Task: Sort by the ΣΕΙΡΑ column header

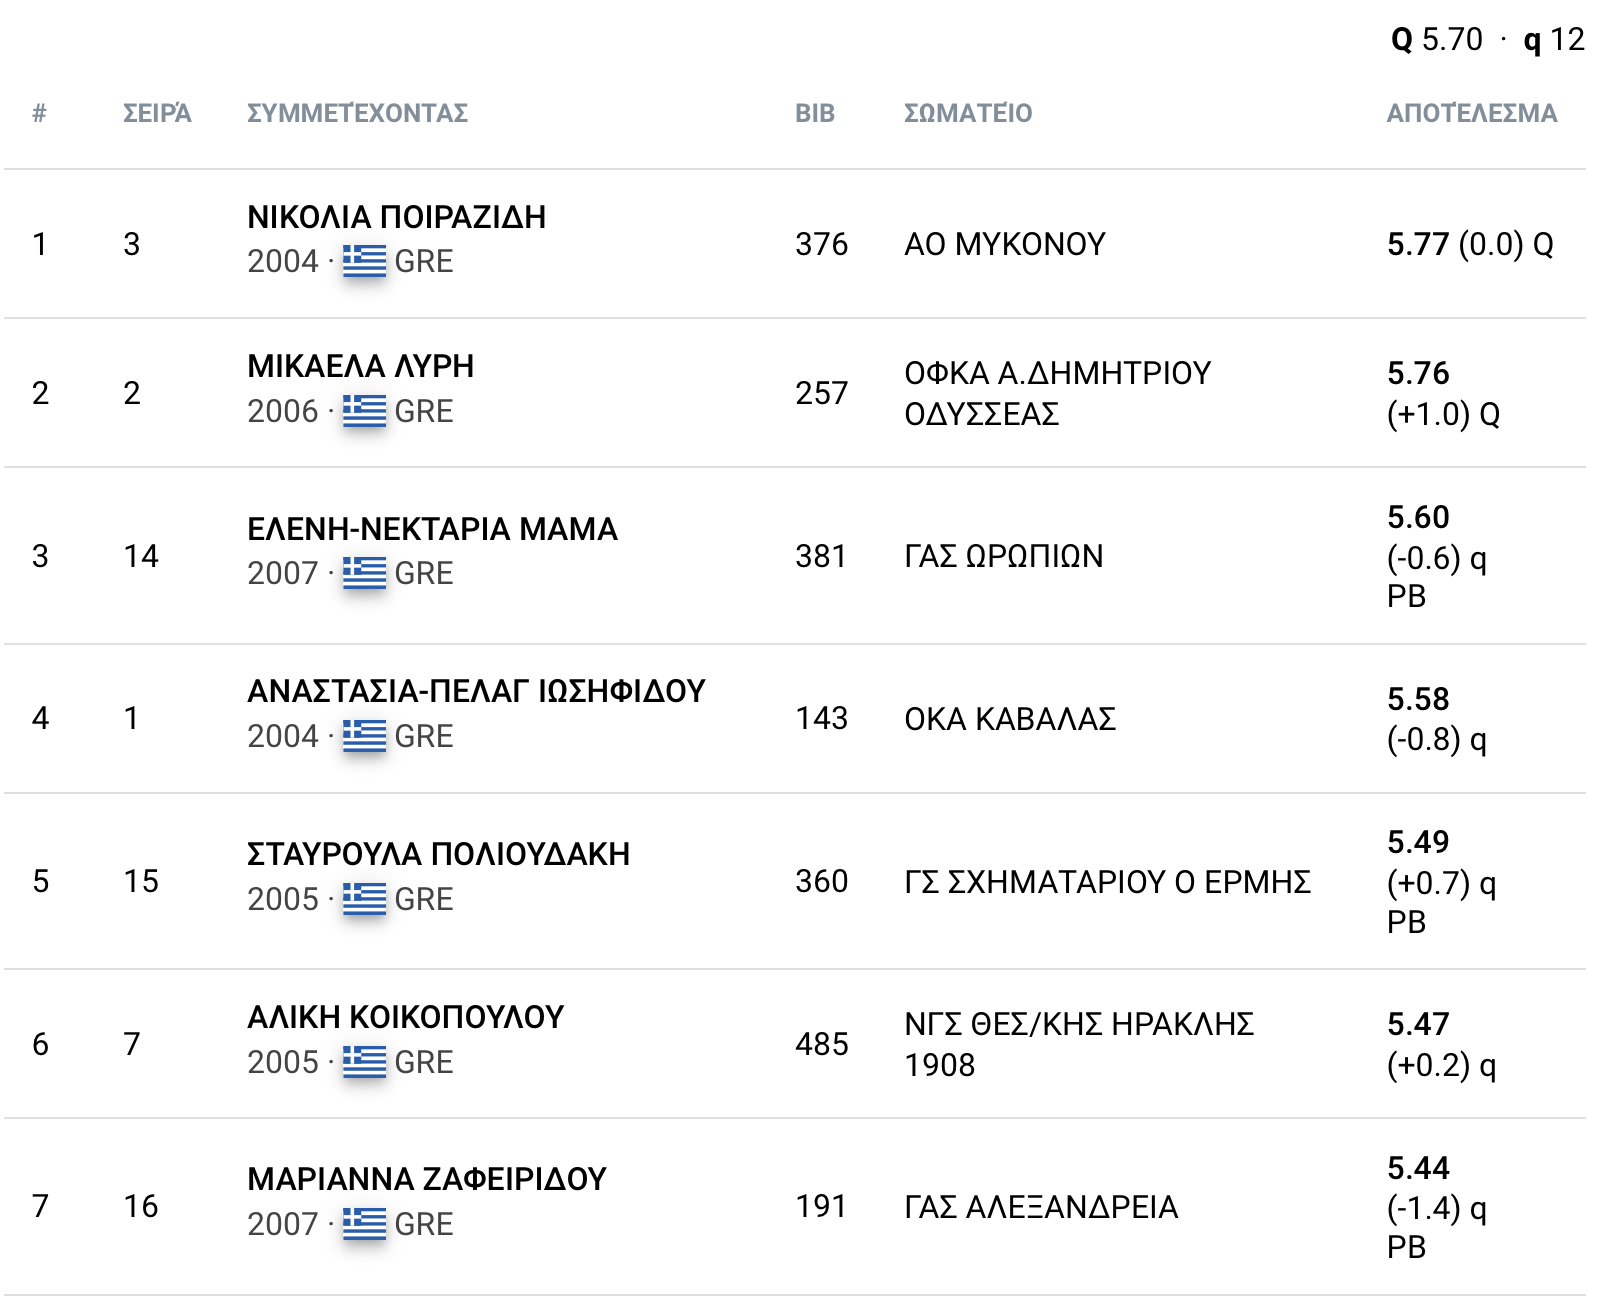Action: [x=157, y=113]
